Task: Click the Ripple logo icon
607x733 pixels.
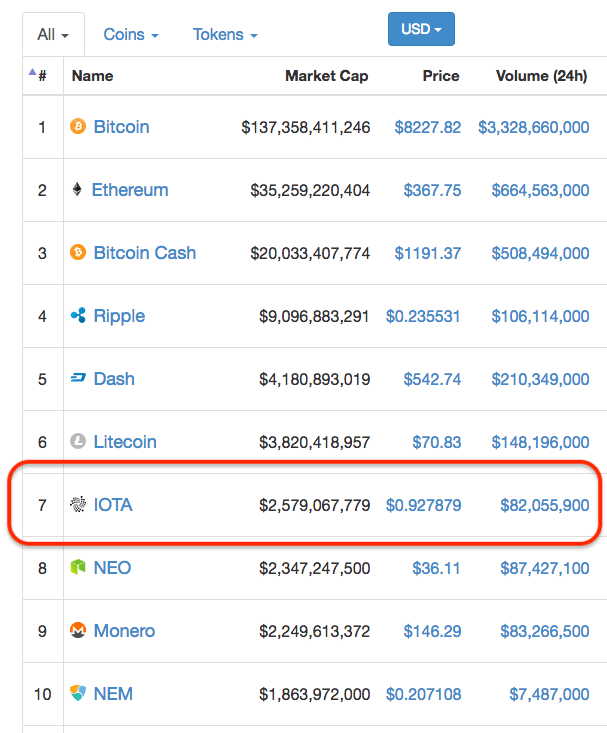Action: pos(78,316)
